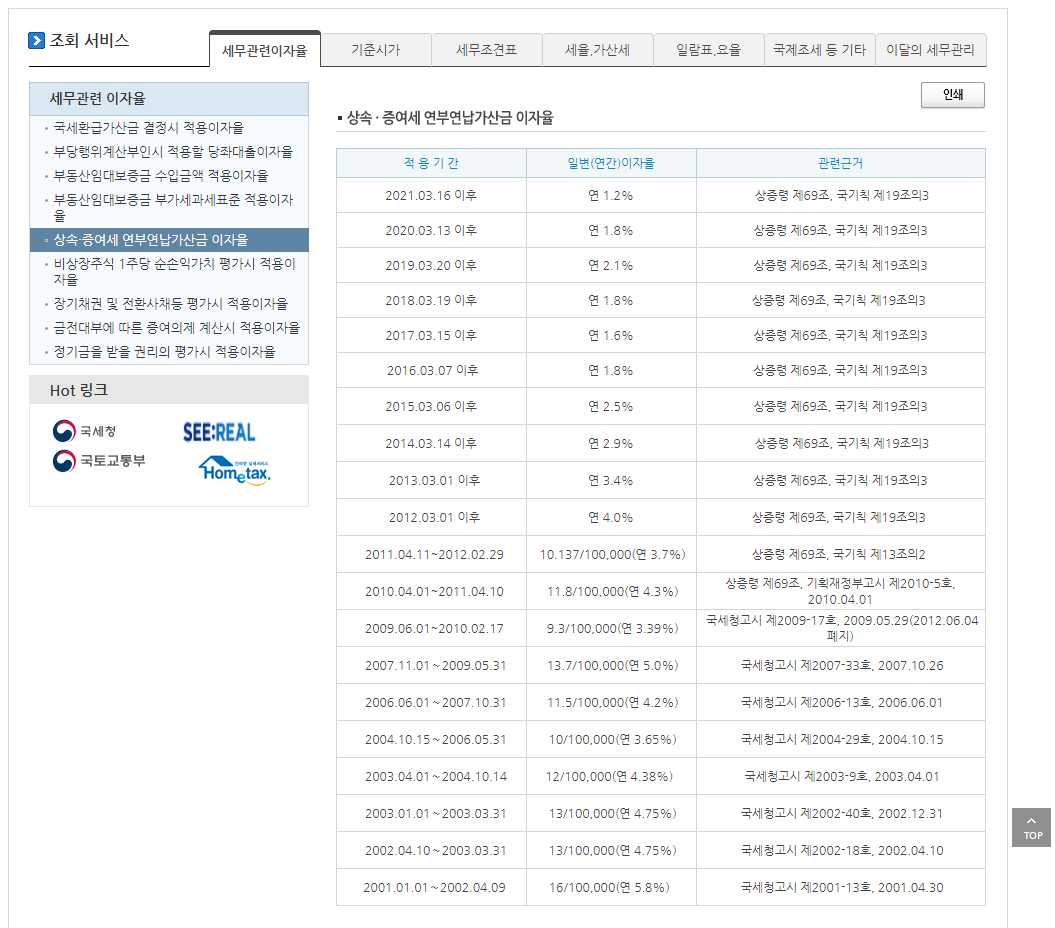This screenshot has height=928, width=1055.
Task: Select 금전대부에 따른 증여의제 계산시 적용이자율
Action: click(177, 328)
